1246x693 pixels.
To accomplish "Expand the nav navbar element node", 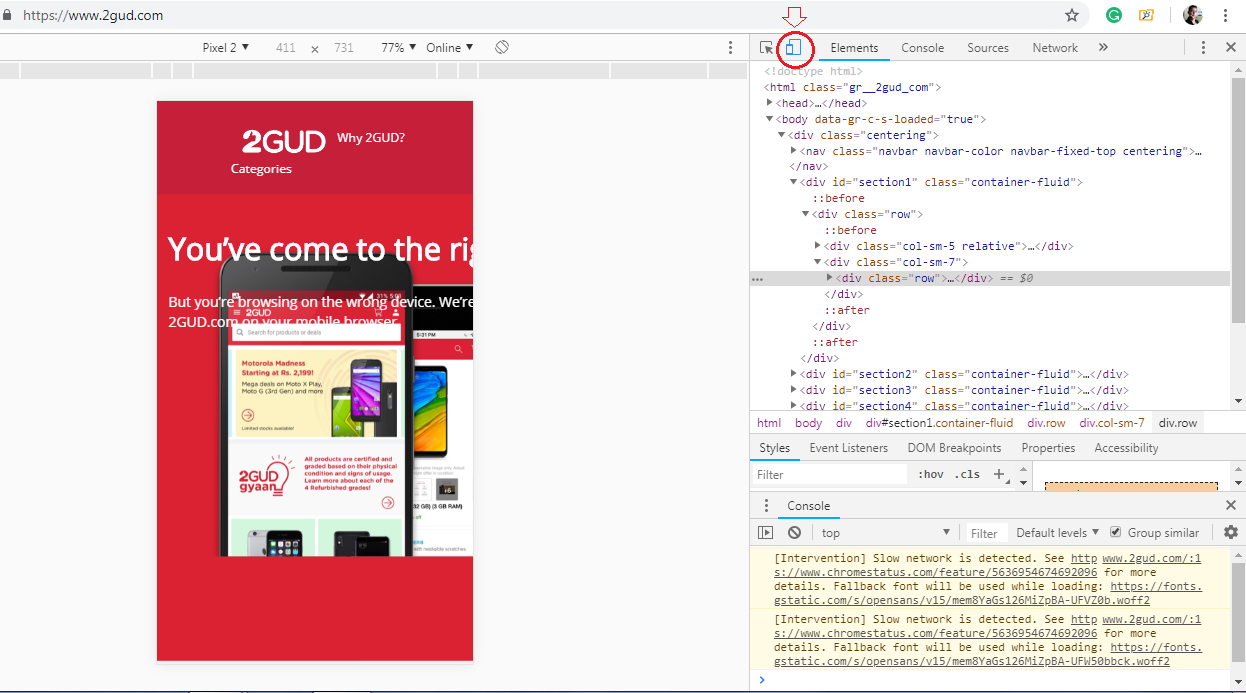I will click(794, 151).
